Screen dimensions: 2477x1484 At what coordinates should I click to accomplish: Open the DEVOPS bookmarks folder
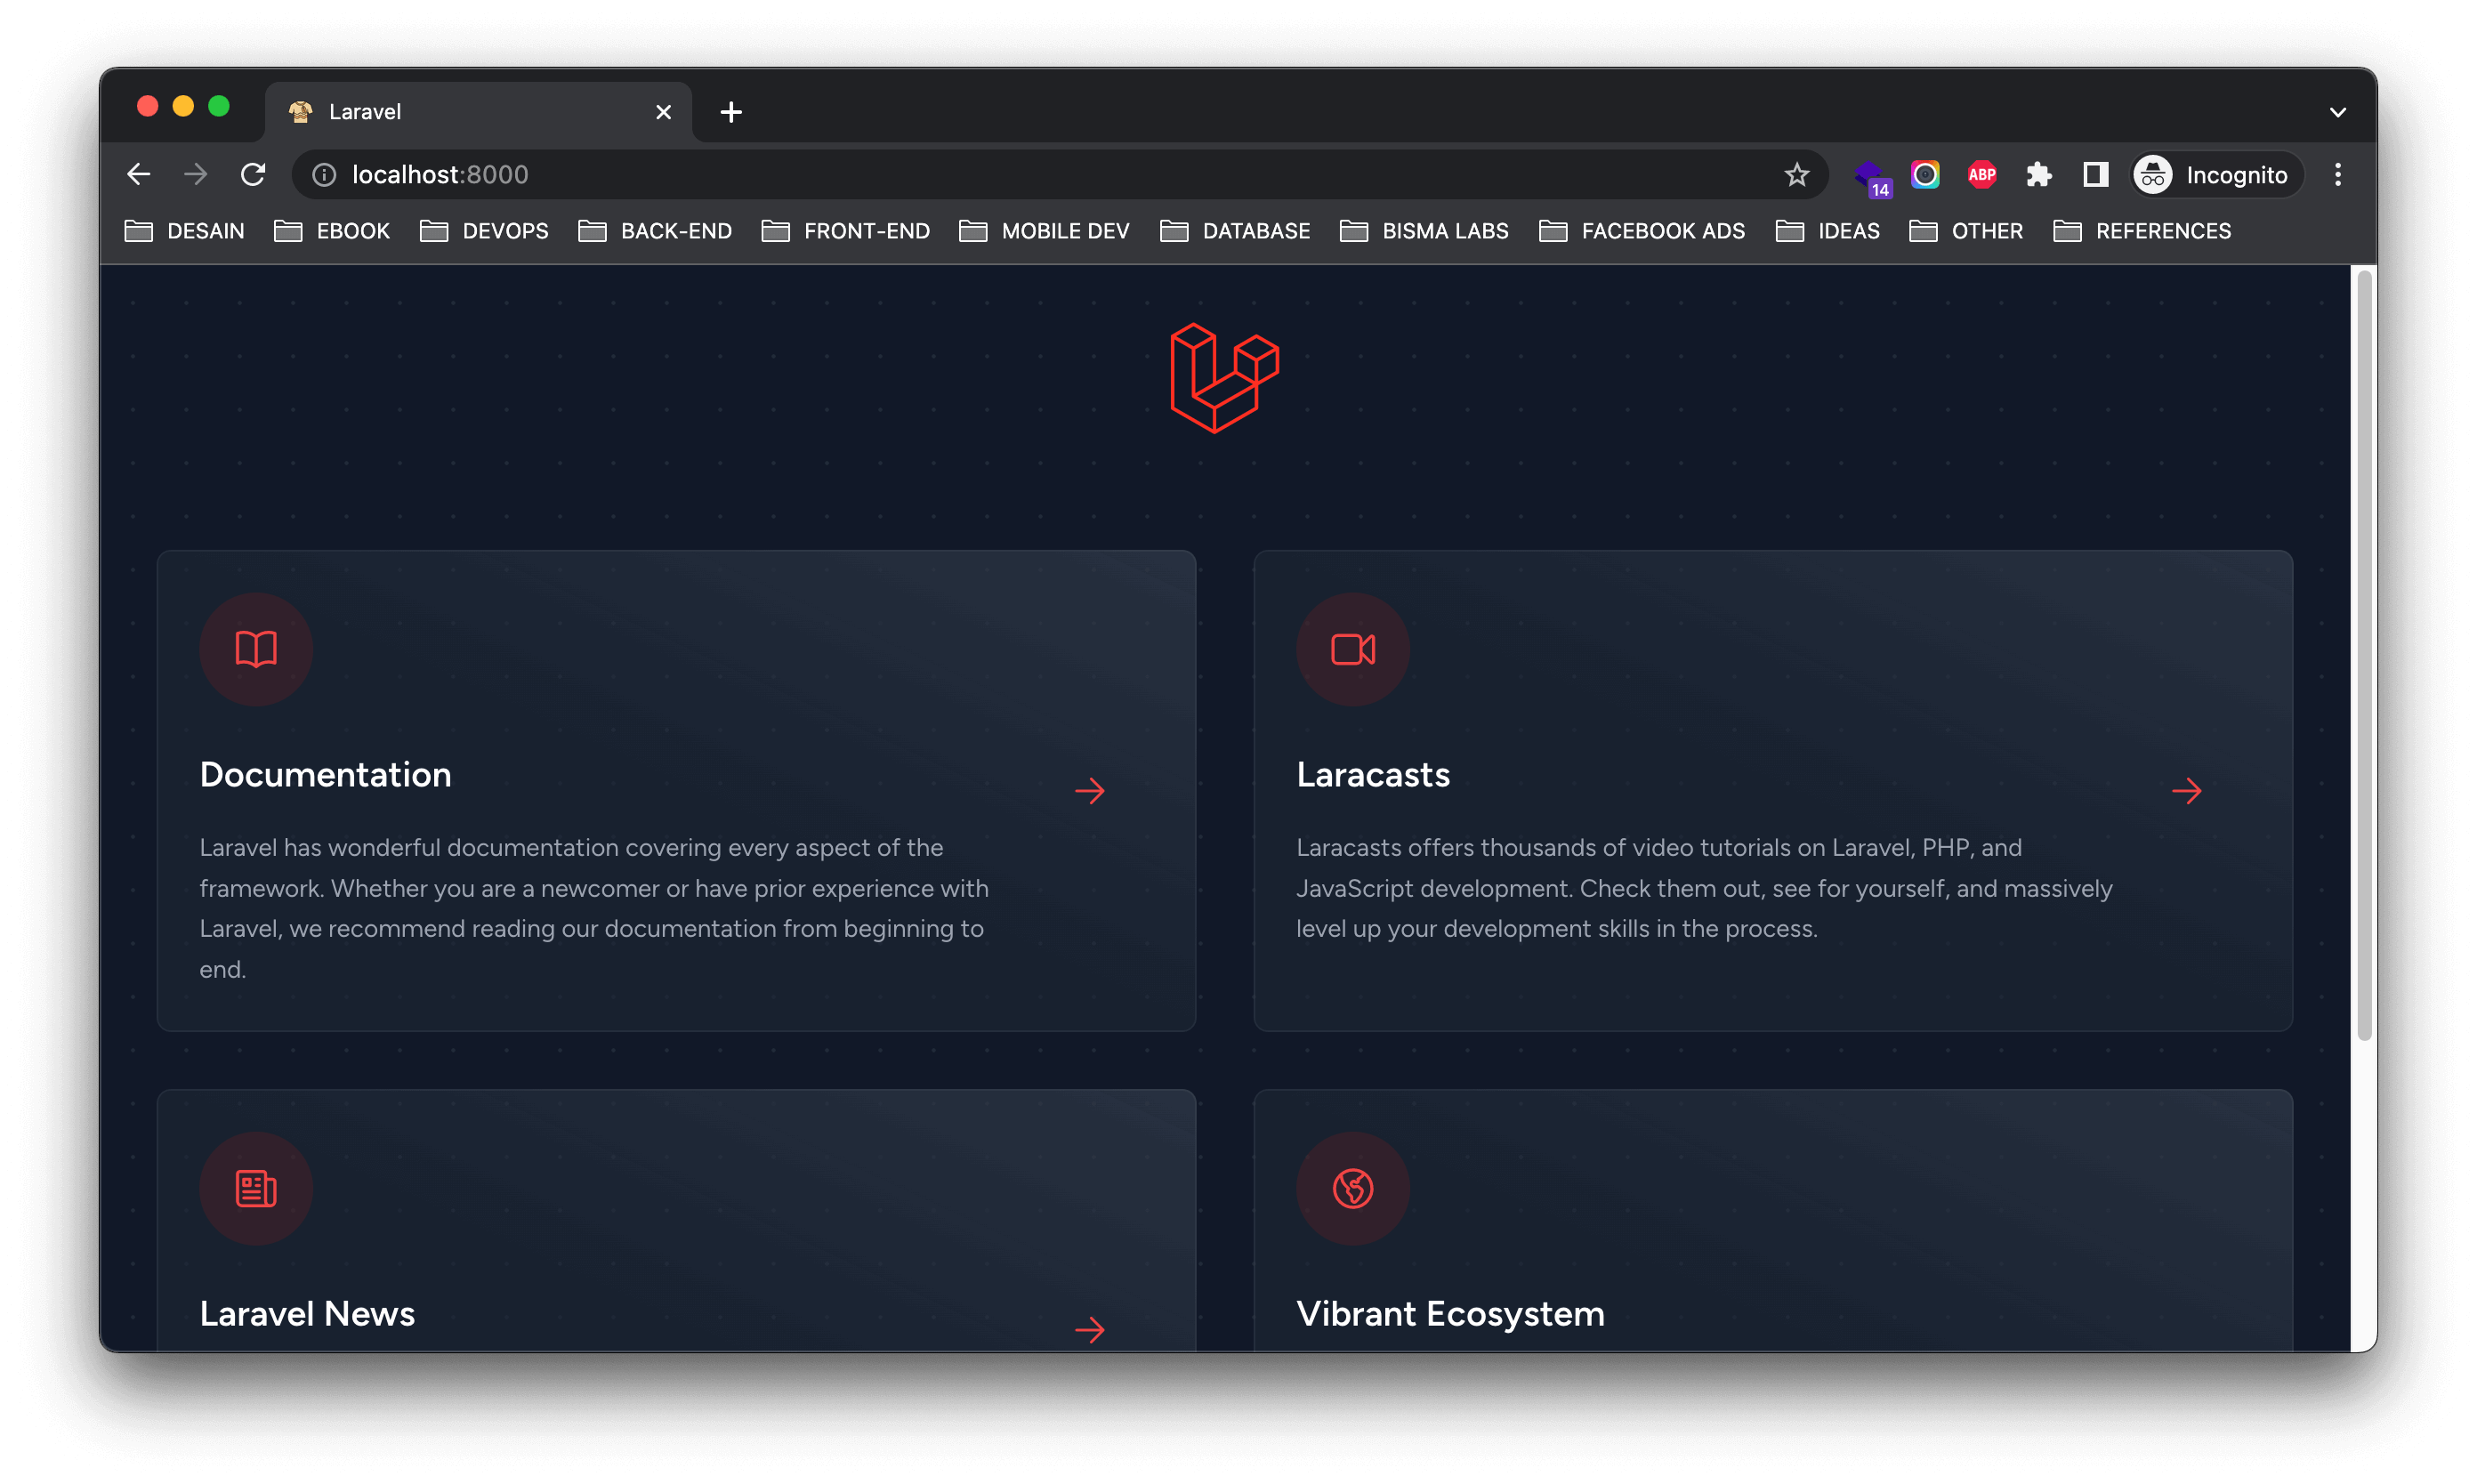click(x=484, y=231)
